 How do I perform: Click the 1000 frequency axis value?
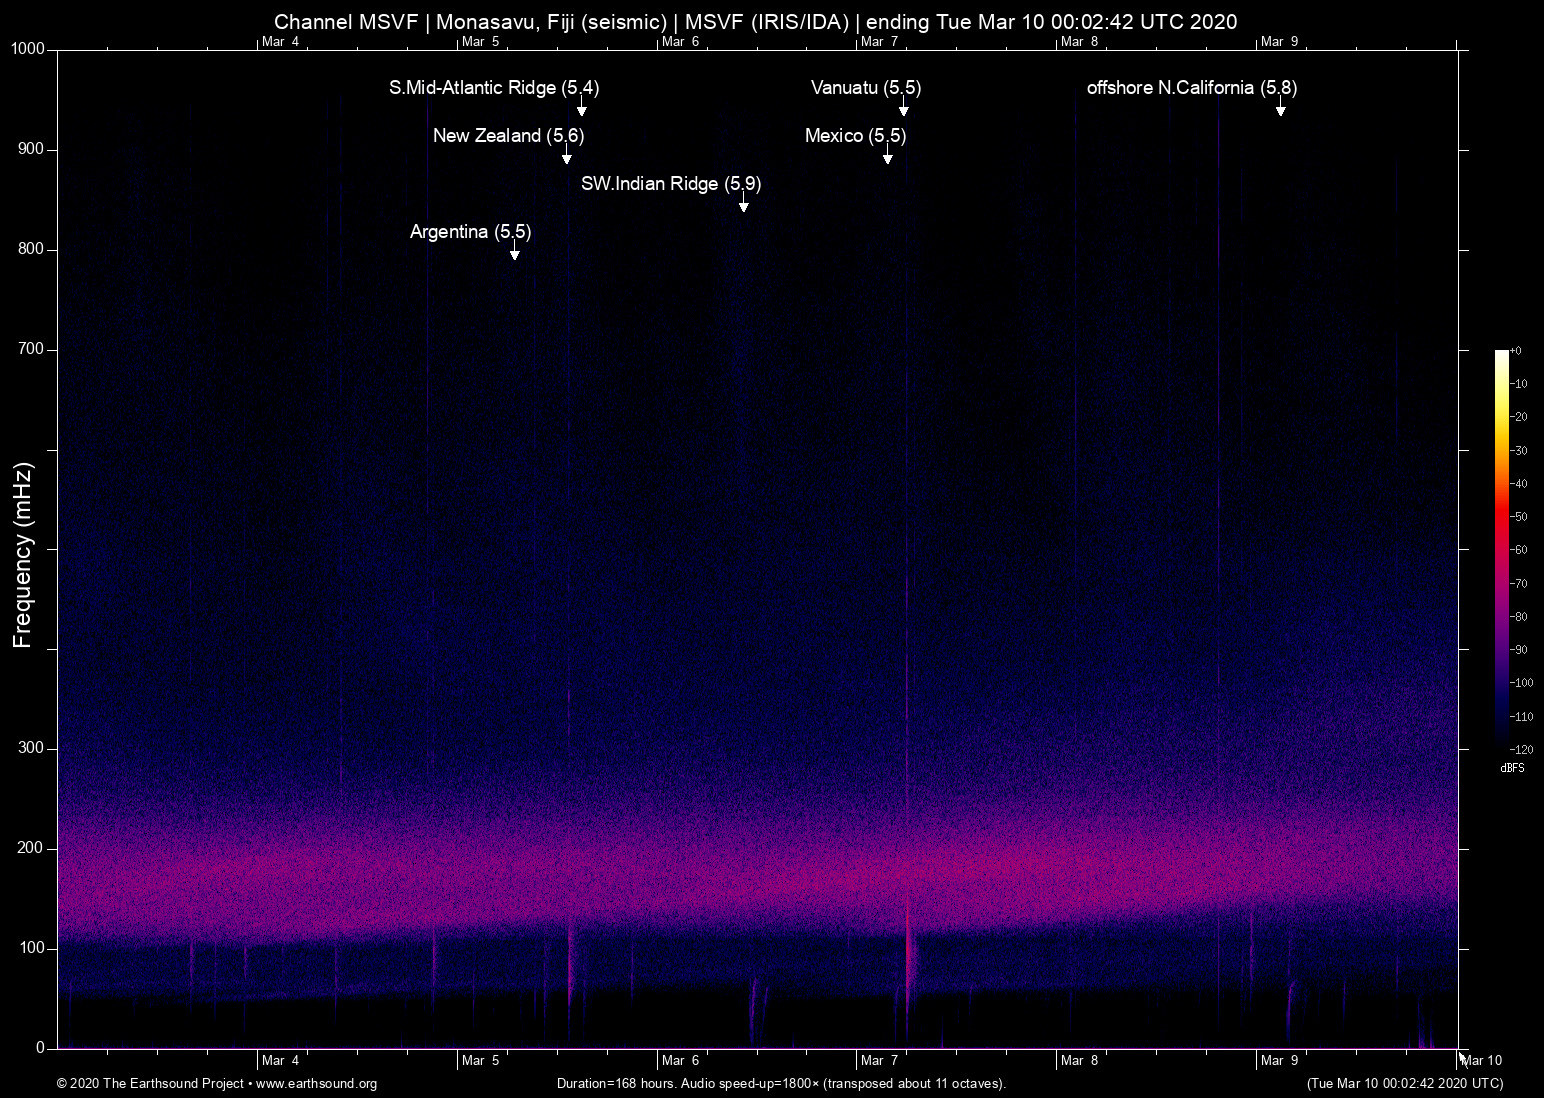tap(28, 49)
